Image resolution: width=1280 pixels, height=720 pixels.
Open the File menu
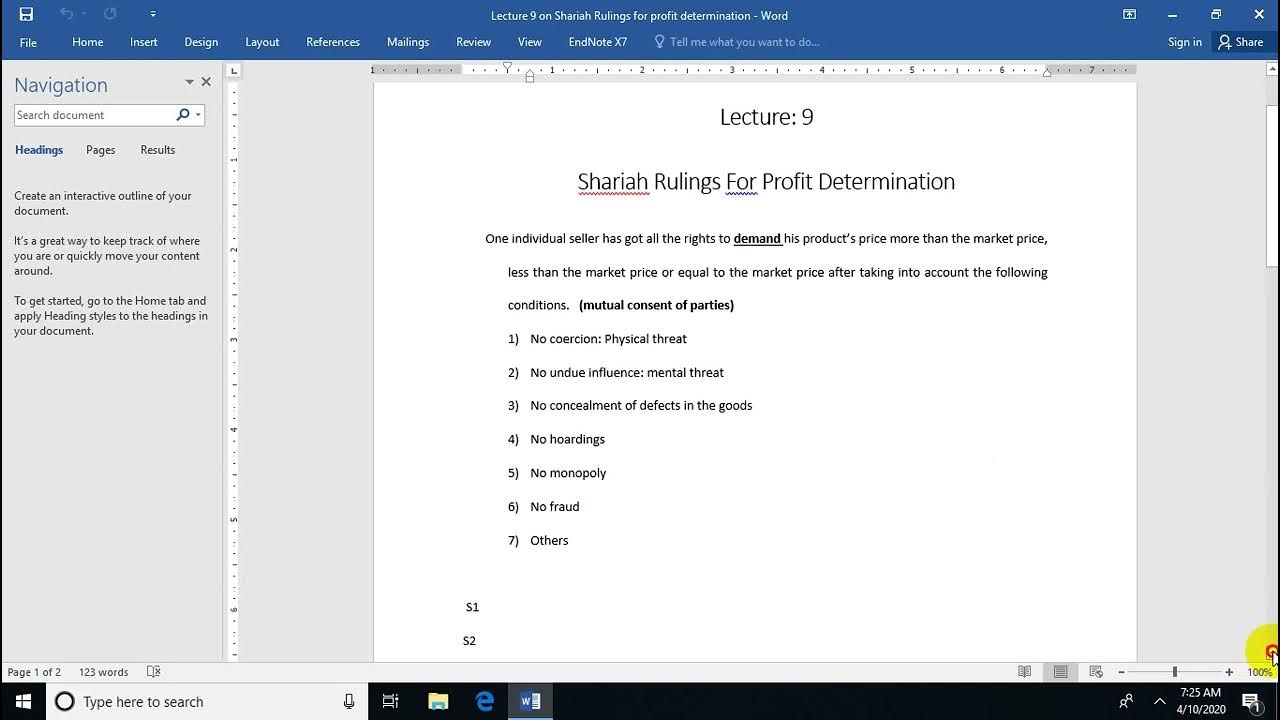(28, 42)
